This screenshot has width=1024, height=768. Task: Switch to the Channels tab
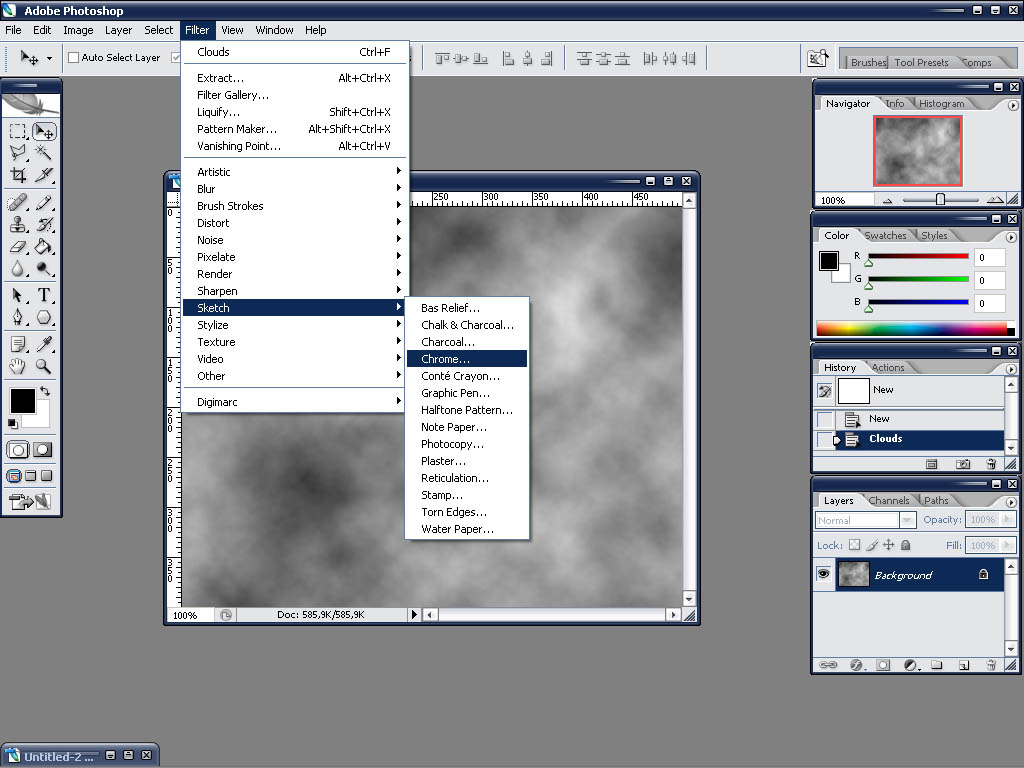[888, 500]
